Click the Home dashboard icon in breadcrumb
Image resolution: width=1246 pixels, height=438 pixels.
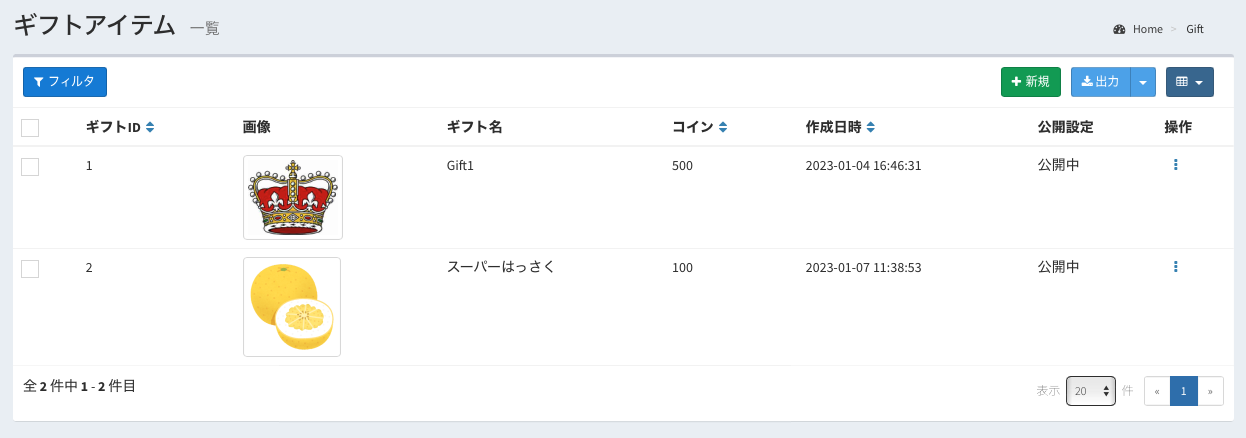(x=1119, y=29)
